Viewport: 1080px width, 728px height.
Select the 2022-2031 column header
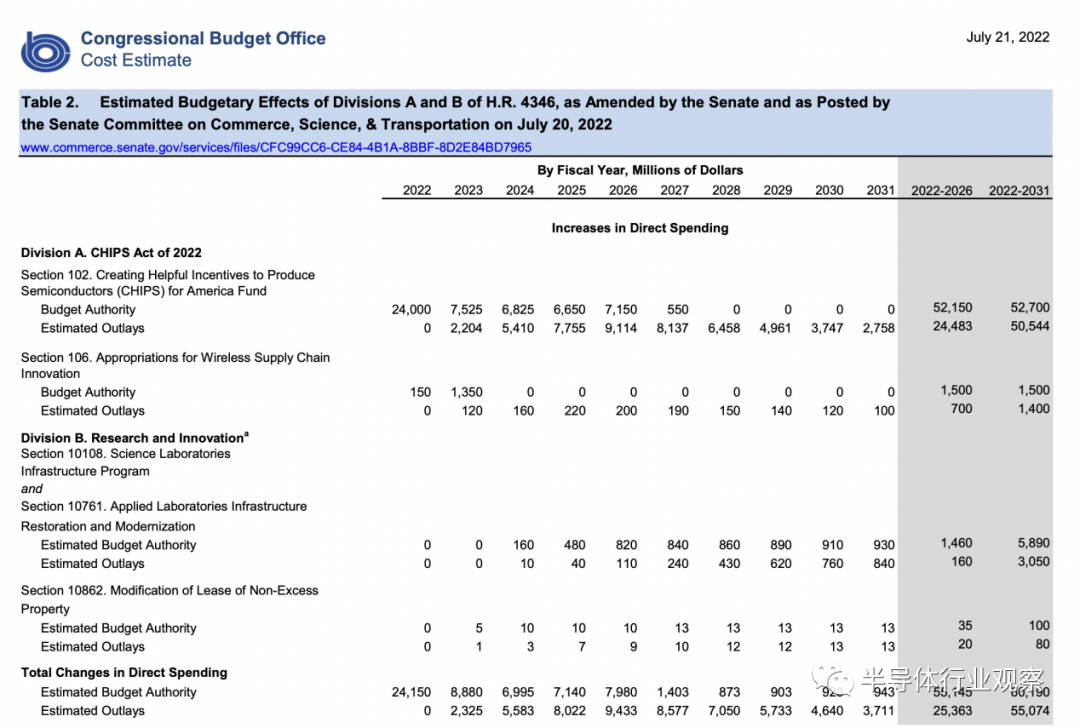[1019, 191]
